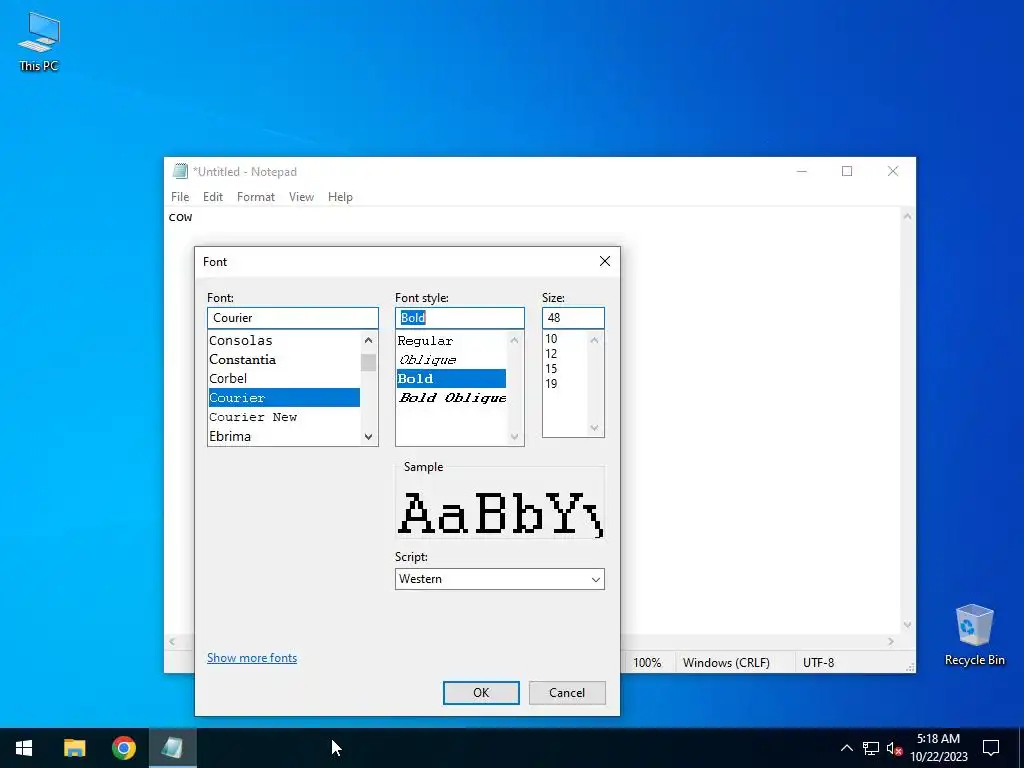This screenshot has height=768, width=1024.
Task: Launch File Explorer from taskbar
Action: 74,748
